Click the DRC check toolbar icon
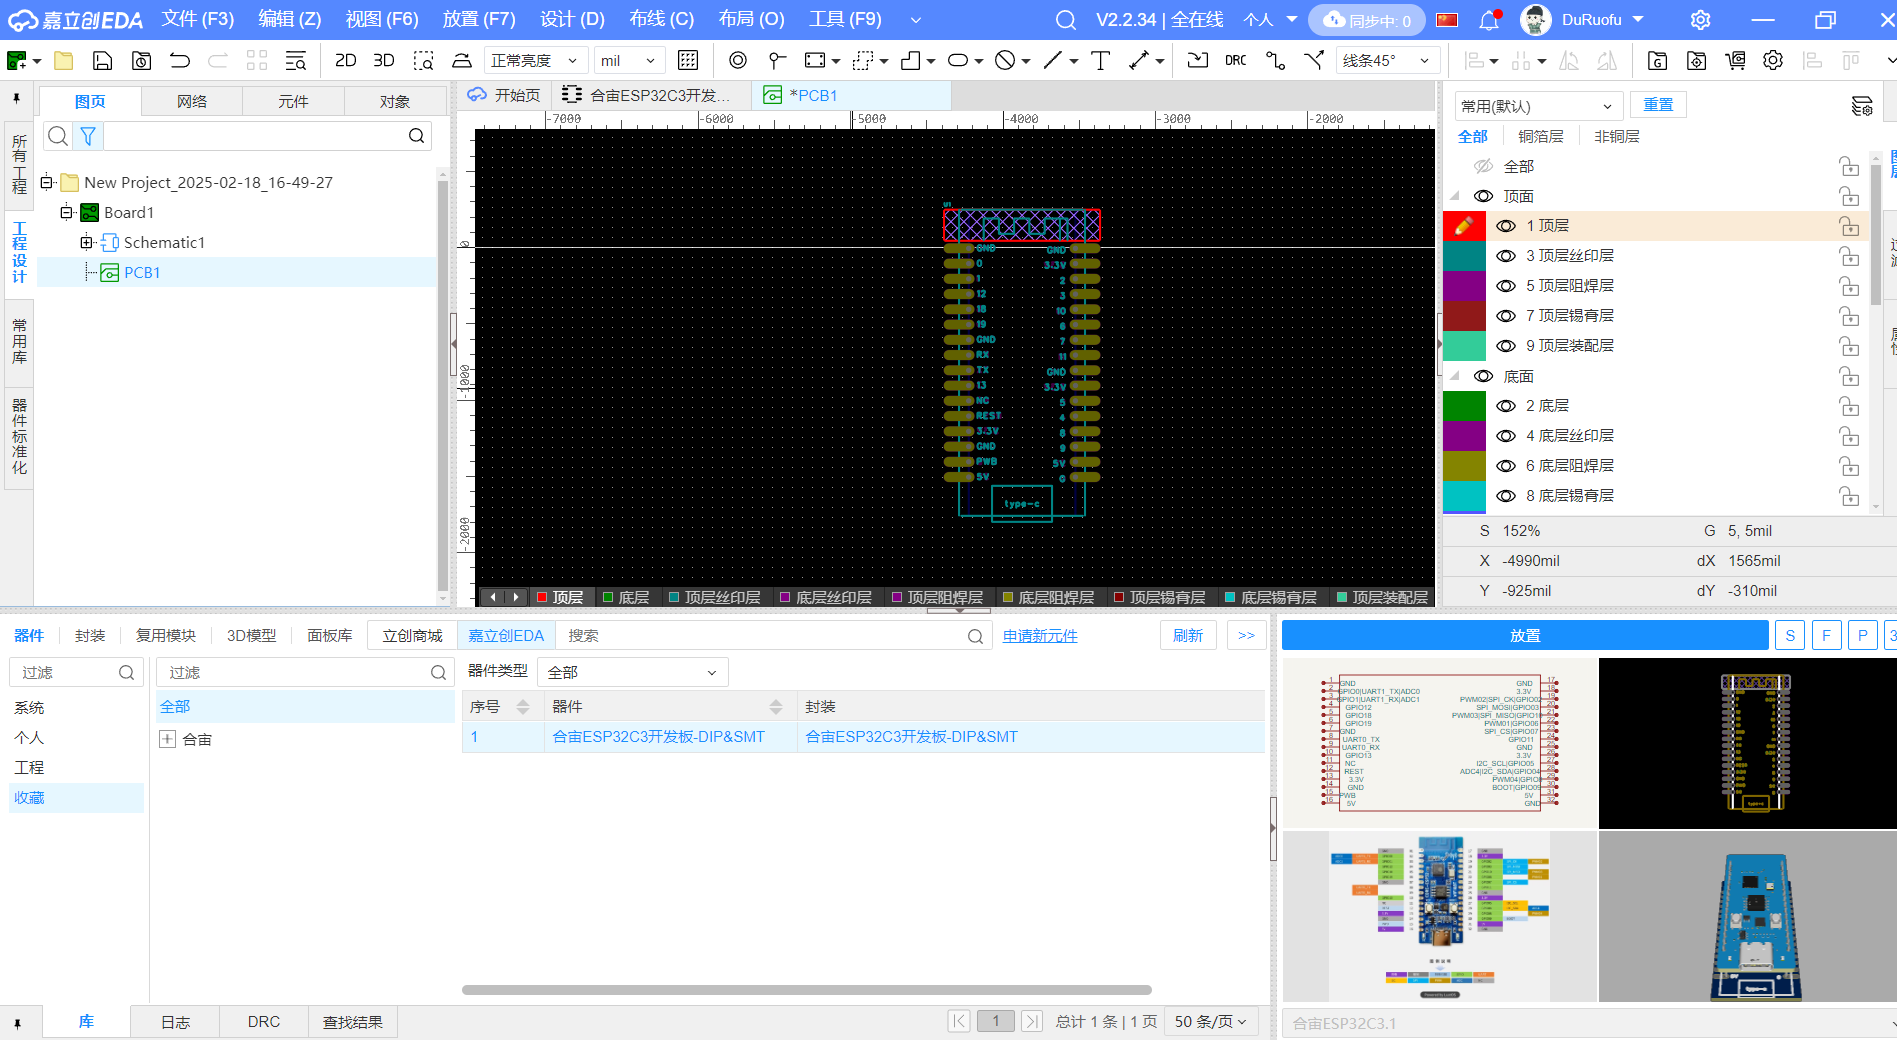 click(x=1236, y=61)
